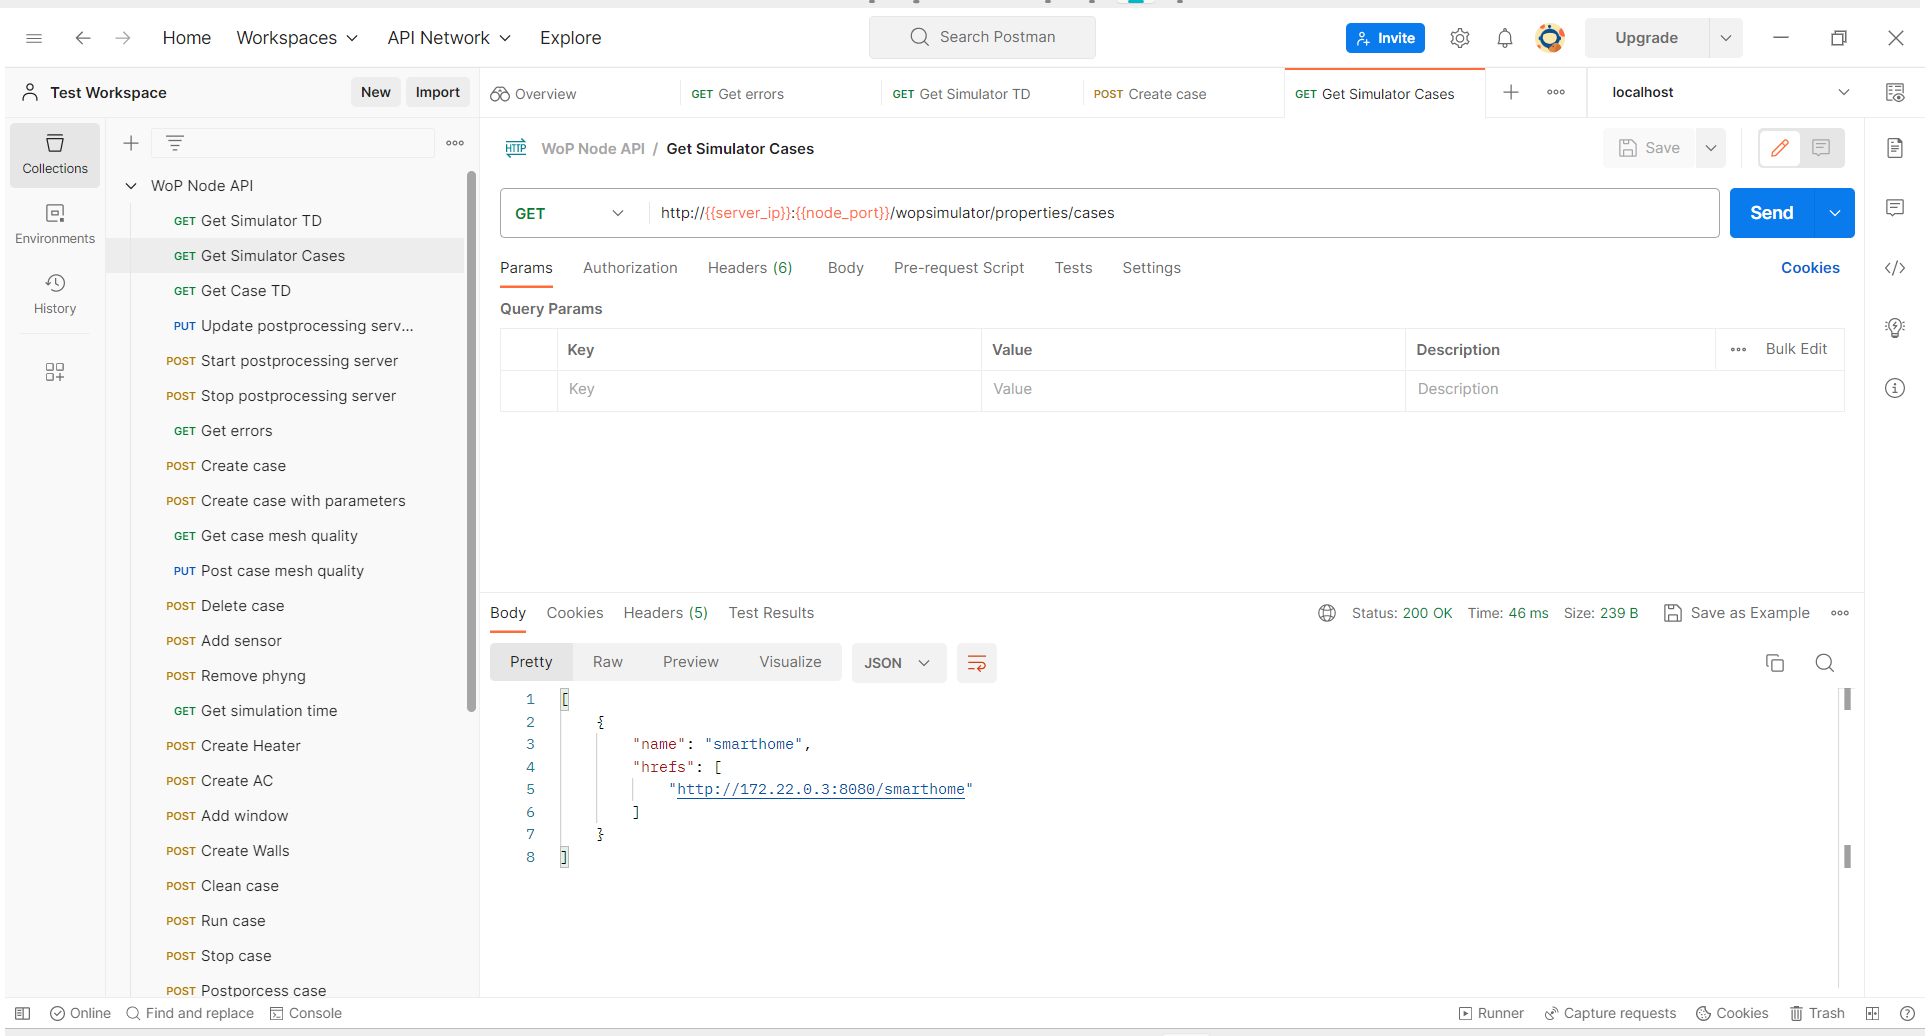This screenshot has width=1925, height=1036.
Task: Open the related requests lightbulb icon
Action: [x=1895, y=328]
